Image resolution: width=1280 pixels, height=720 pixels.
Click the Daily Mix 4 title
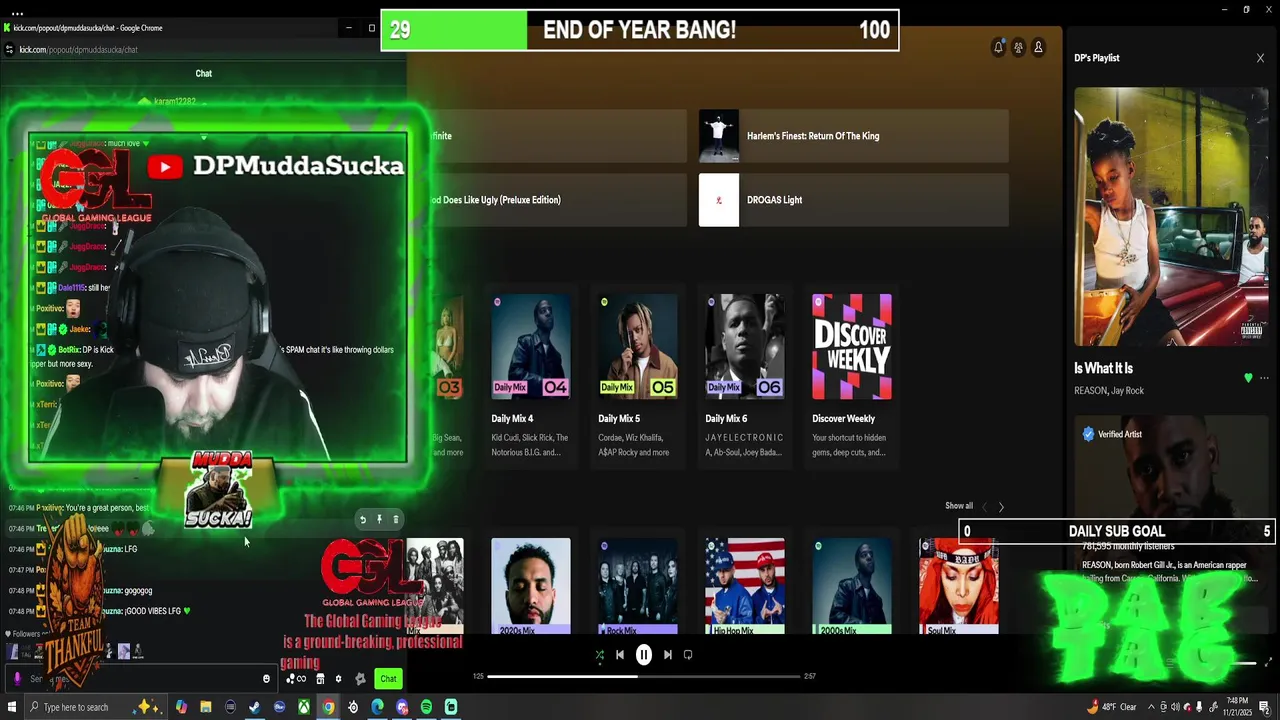point(512,419)
